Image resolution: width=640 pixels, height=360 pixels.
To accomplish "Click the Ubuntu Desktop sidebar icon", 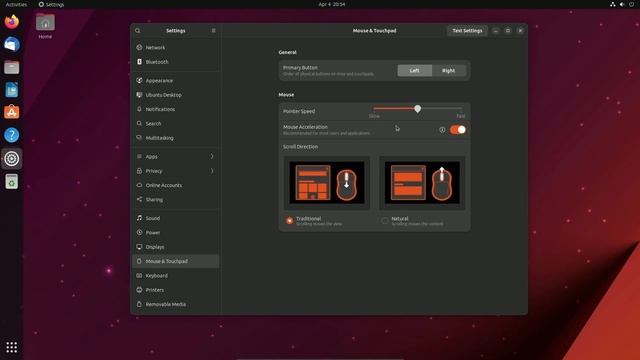I will click(139, 95).
